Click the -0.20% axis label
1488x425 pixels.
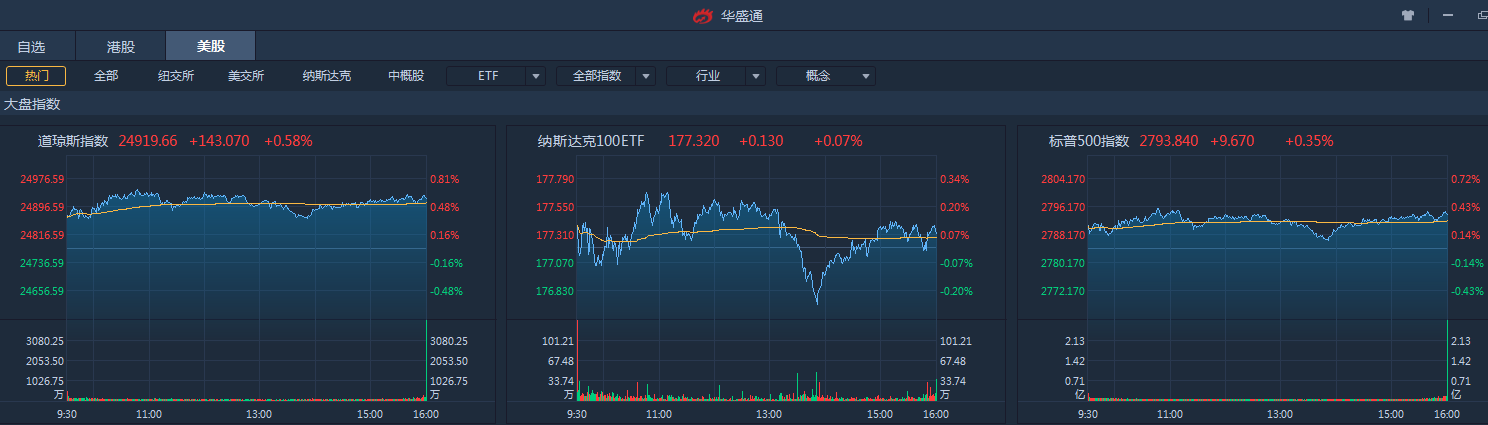click(955, 292)
